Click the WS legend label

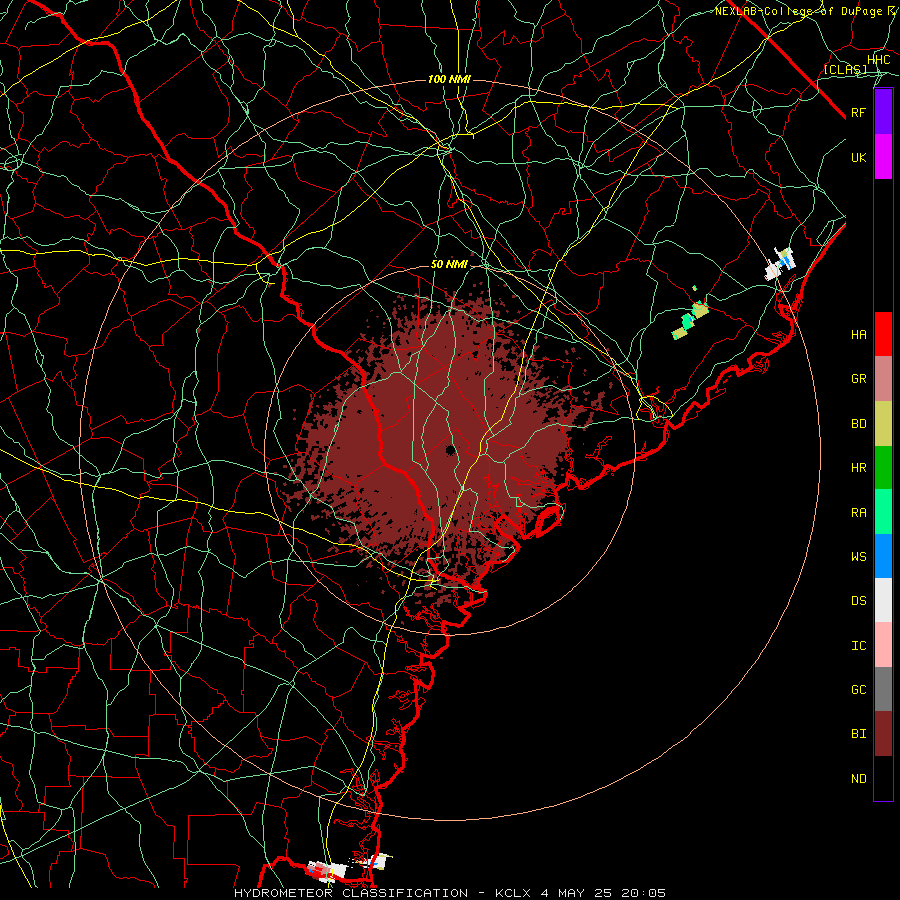[x=858, y=556]
